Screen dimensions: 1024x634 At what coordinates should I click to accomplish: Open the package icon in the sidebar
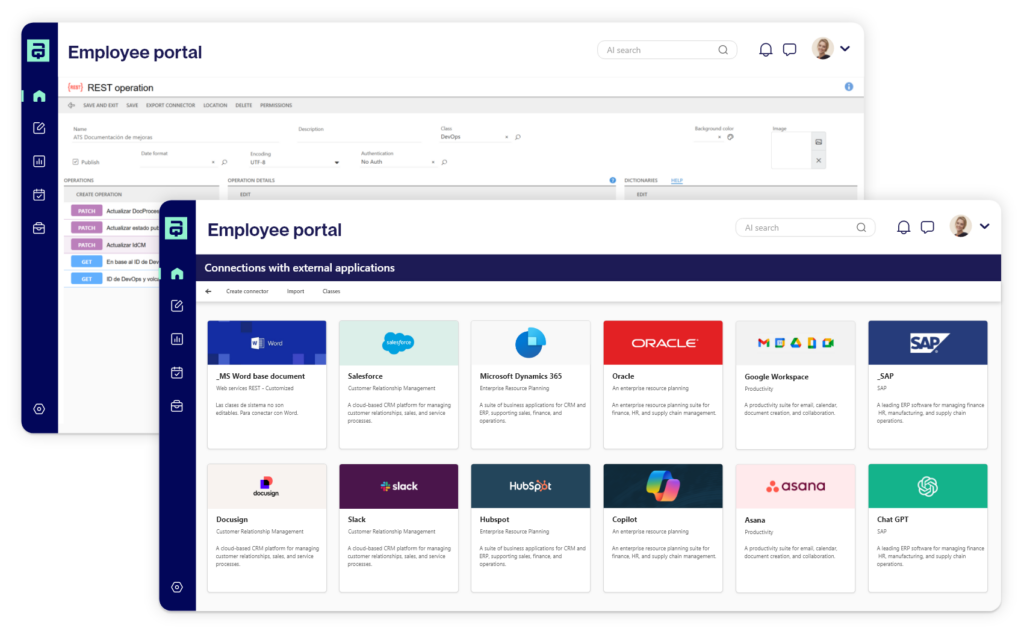pyautogui.click(x=177, y=403)
